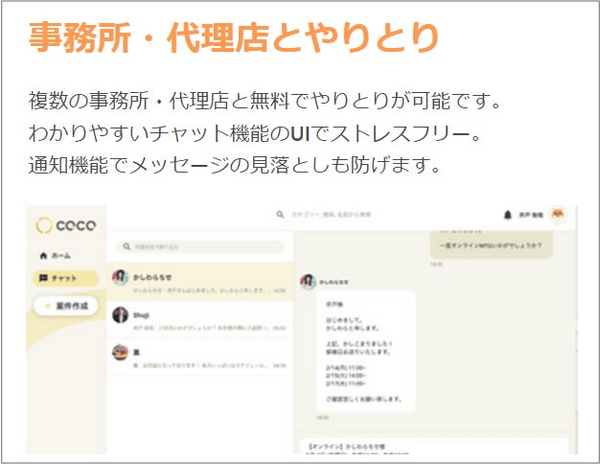Click magnifier icon in chat list search
600x464 pixels.
pyautogui.click(x=126, y=245)
